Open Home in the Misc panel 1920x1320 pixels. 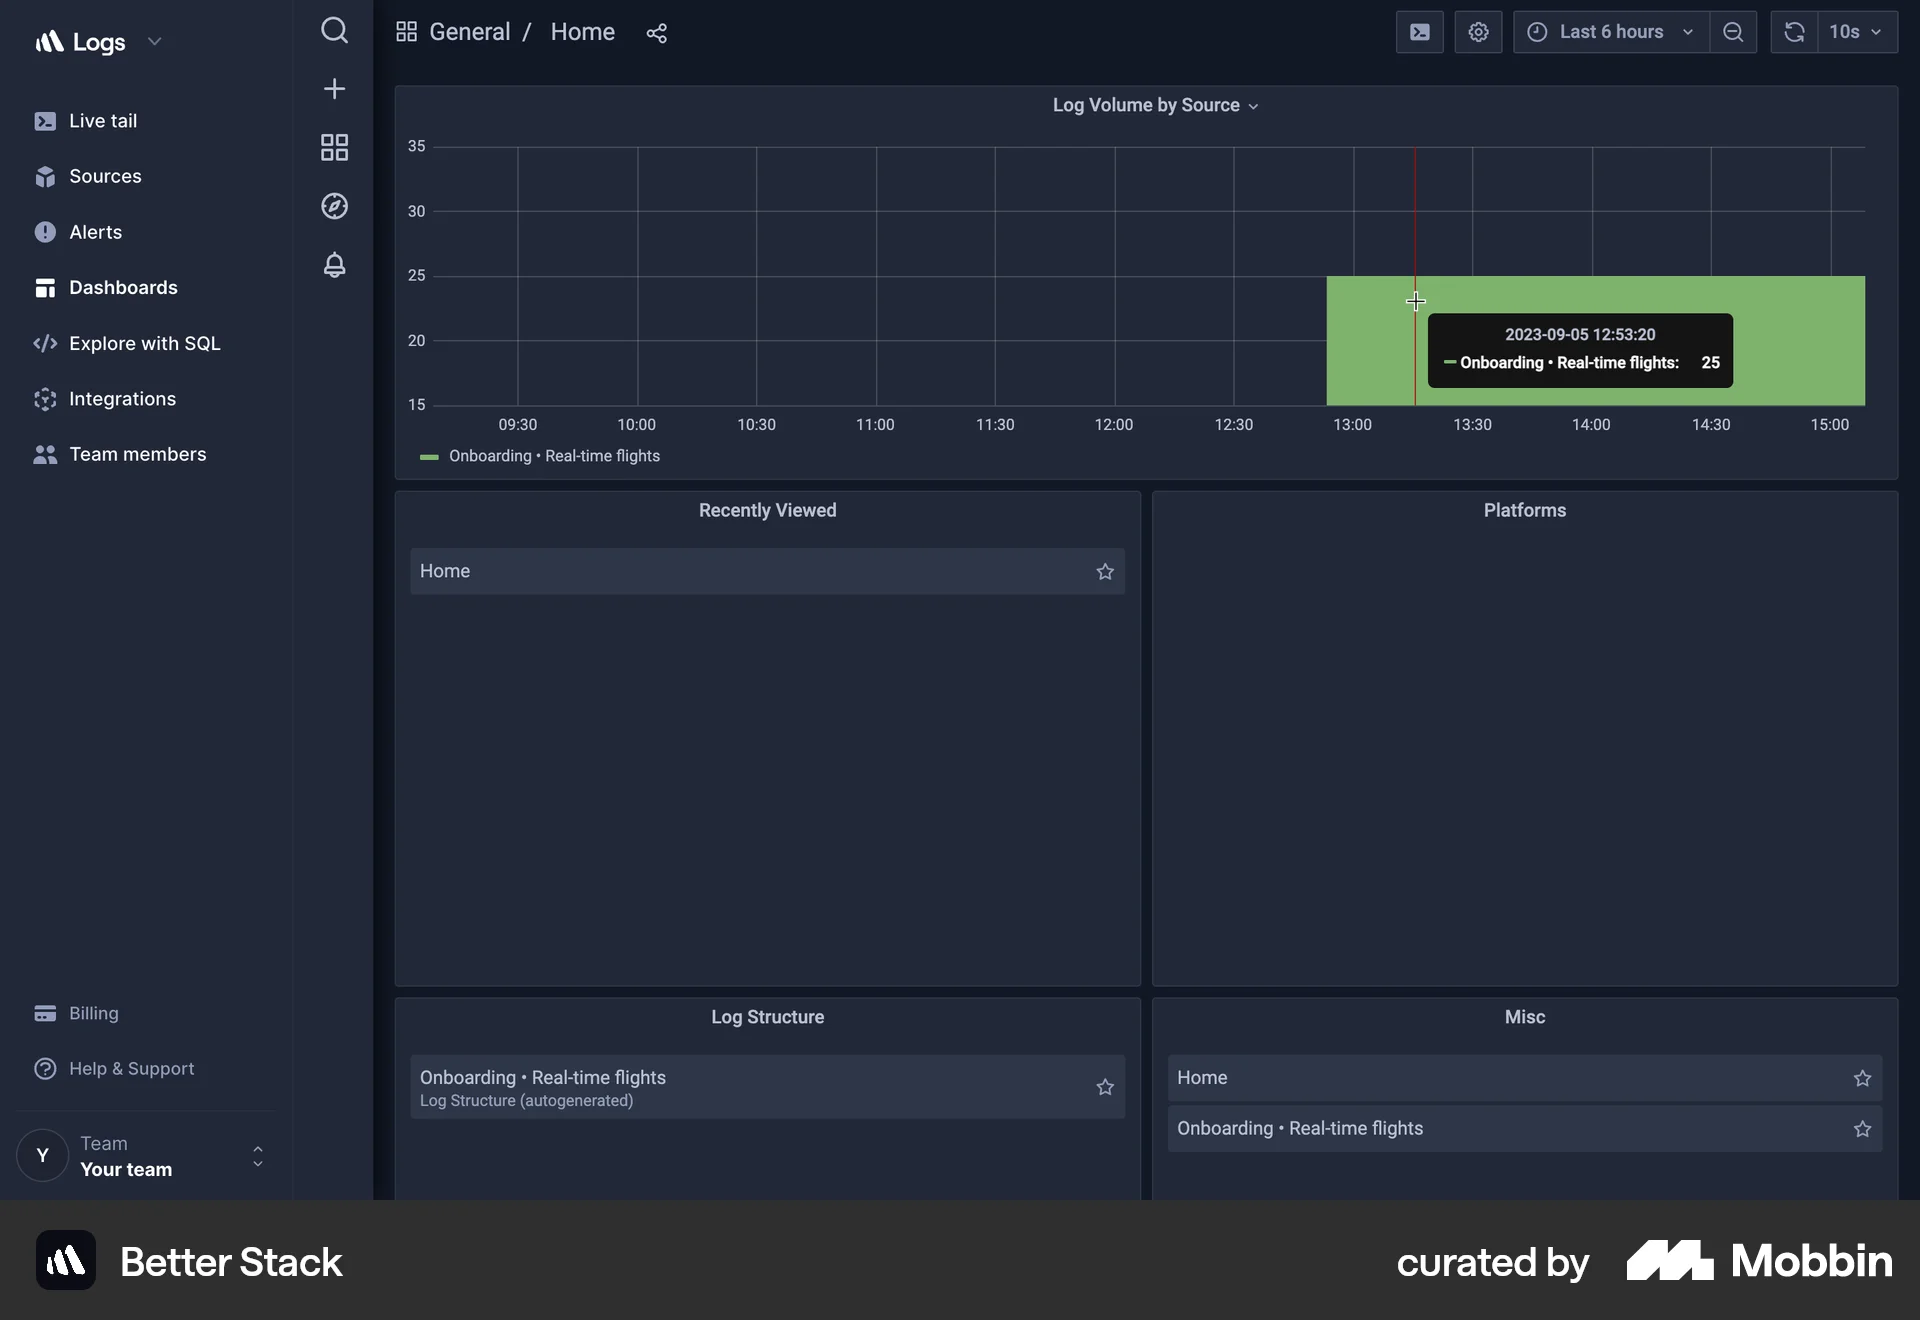click(1524, 1078)
